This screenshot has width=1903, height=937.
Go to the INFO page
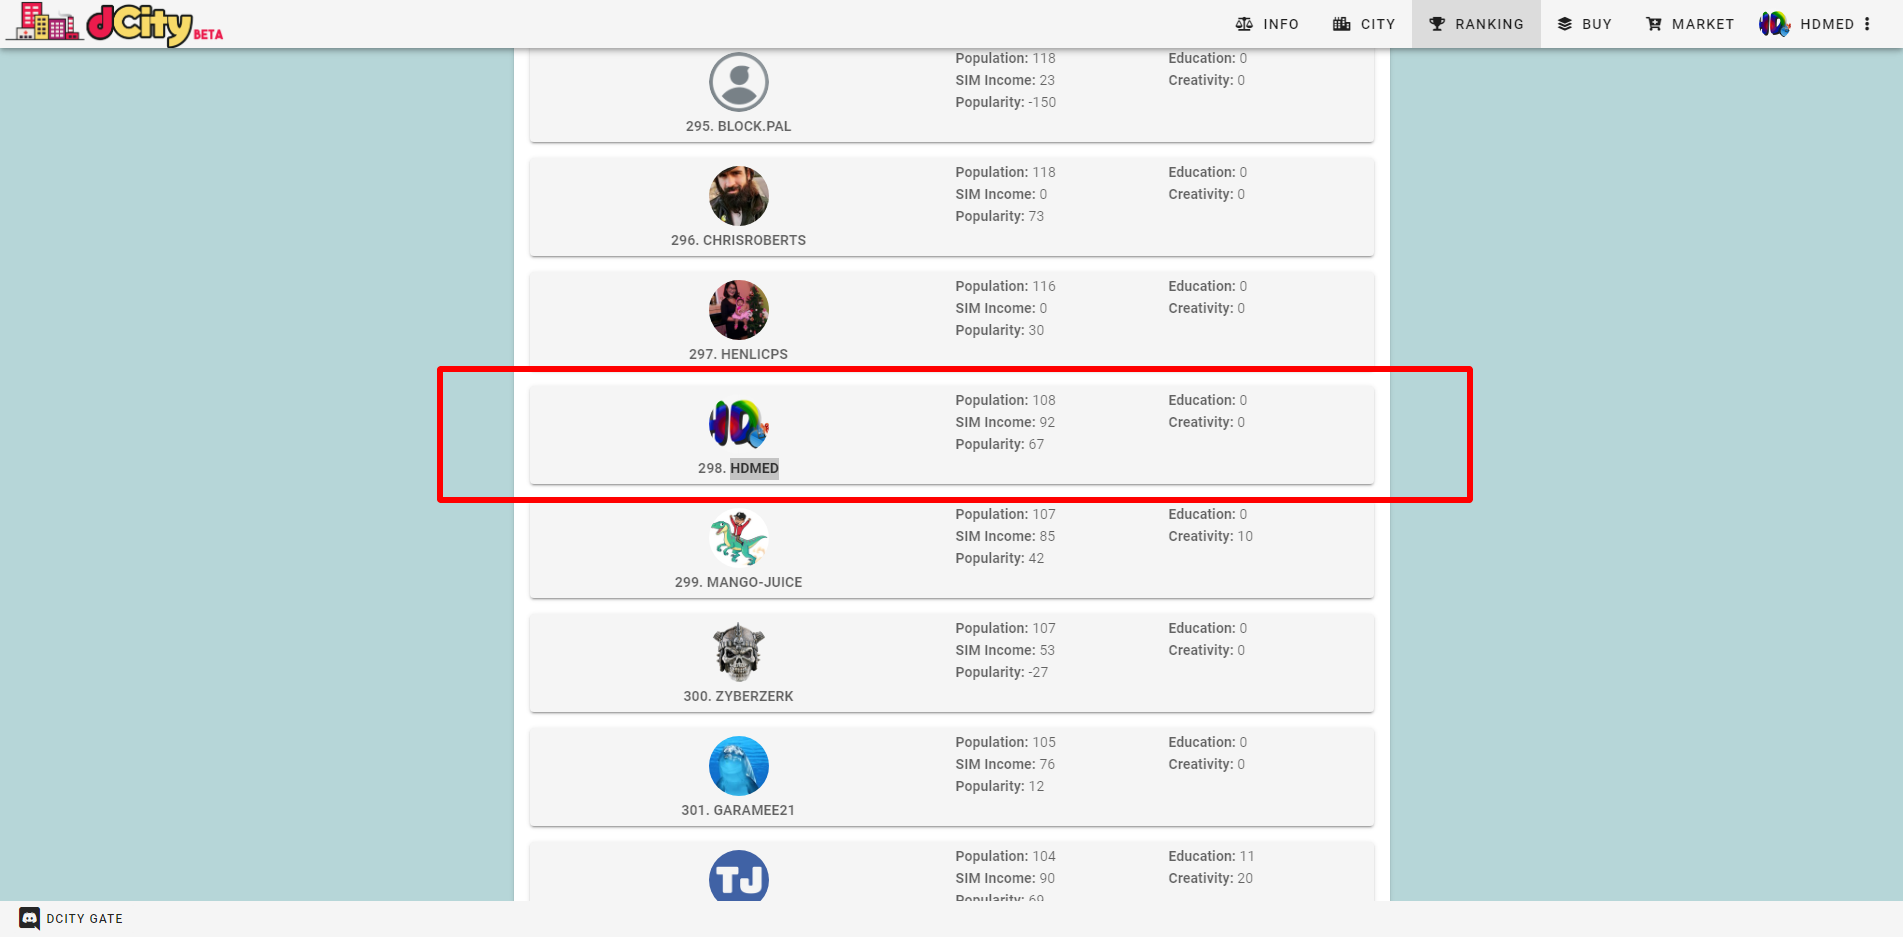[x=1267, y=23]
